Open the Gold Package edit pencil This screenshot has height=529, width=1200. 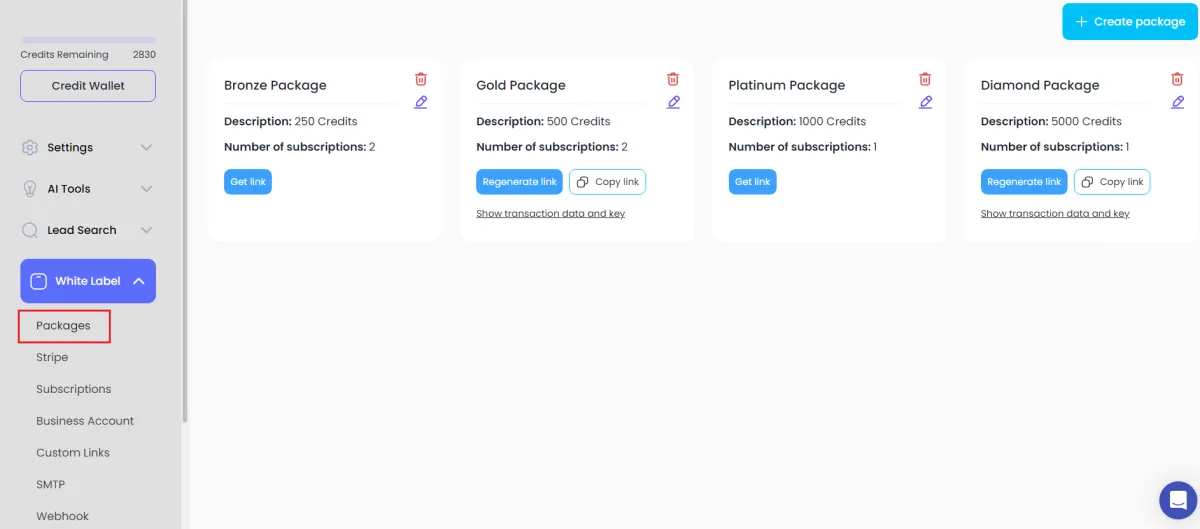coord(673,102)
